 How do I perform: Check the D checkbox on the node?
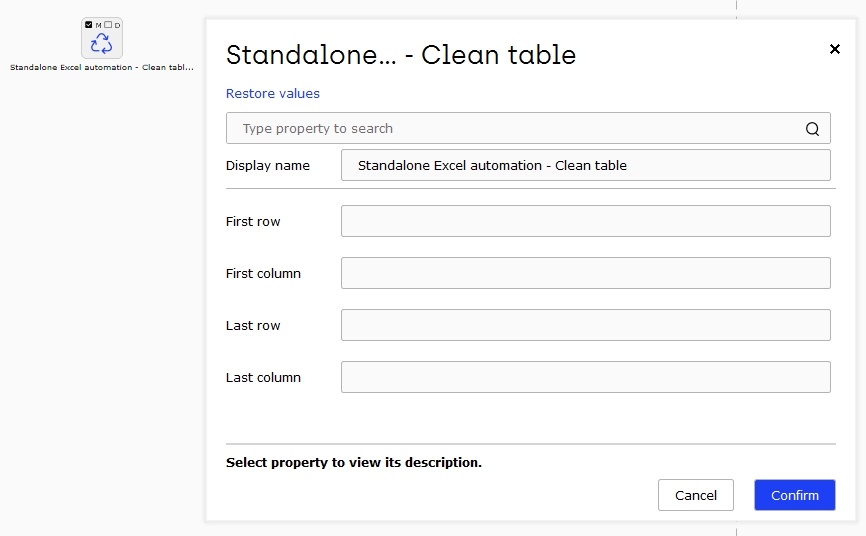[x=108, y=24]
